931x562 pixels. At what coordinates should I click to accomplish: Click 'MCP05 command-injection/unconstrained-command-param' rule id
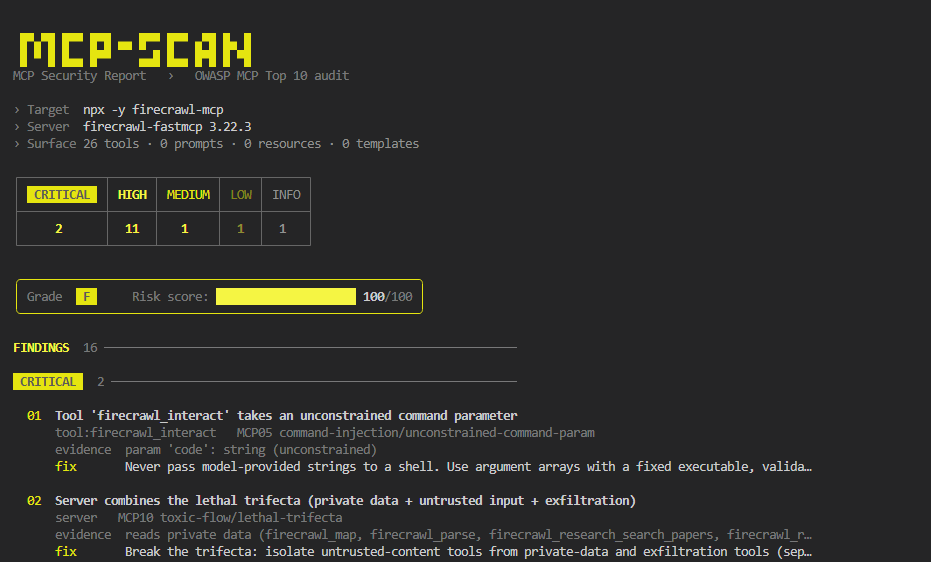(x=416, y=433)
